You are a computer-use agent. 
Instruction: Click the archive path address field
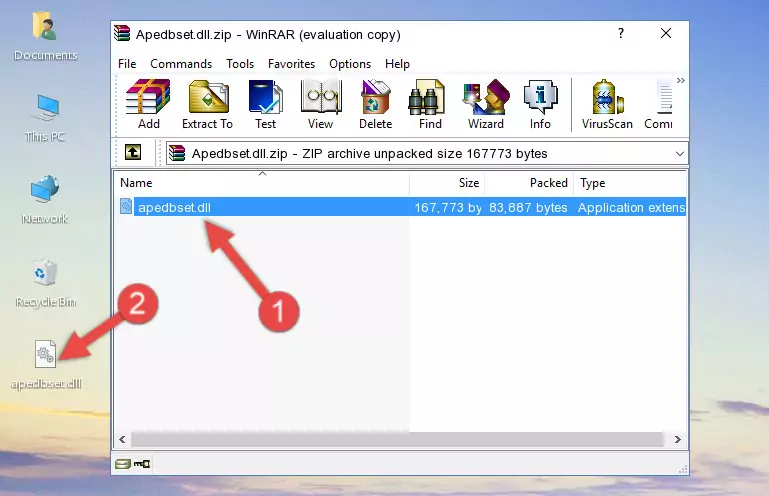(427, 154)
